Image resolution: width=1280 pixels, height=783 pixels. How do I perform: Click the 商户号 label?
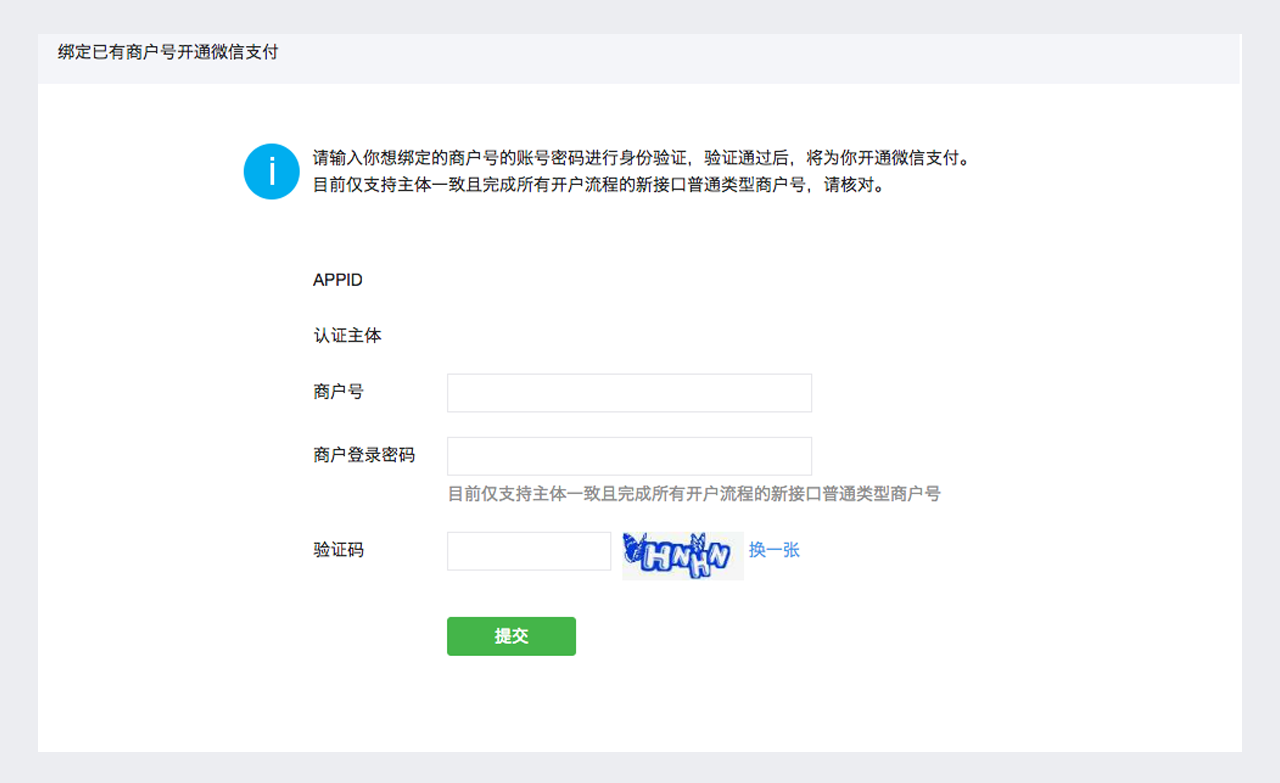coord(338,392)
